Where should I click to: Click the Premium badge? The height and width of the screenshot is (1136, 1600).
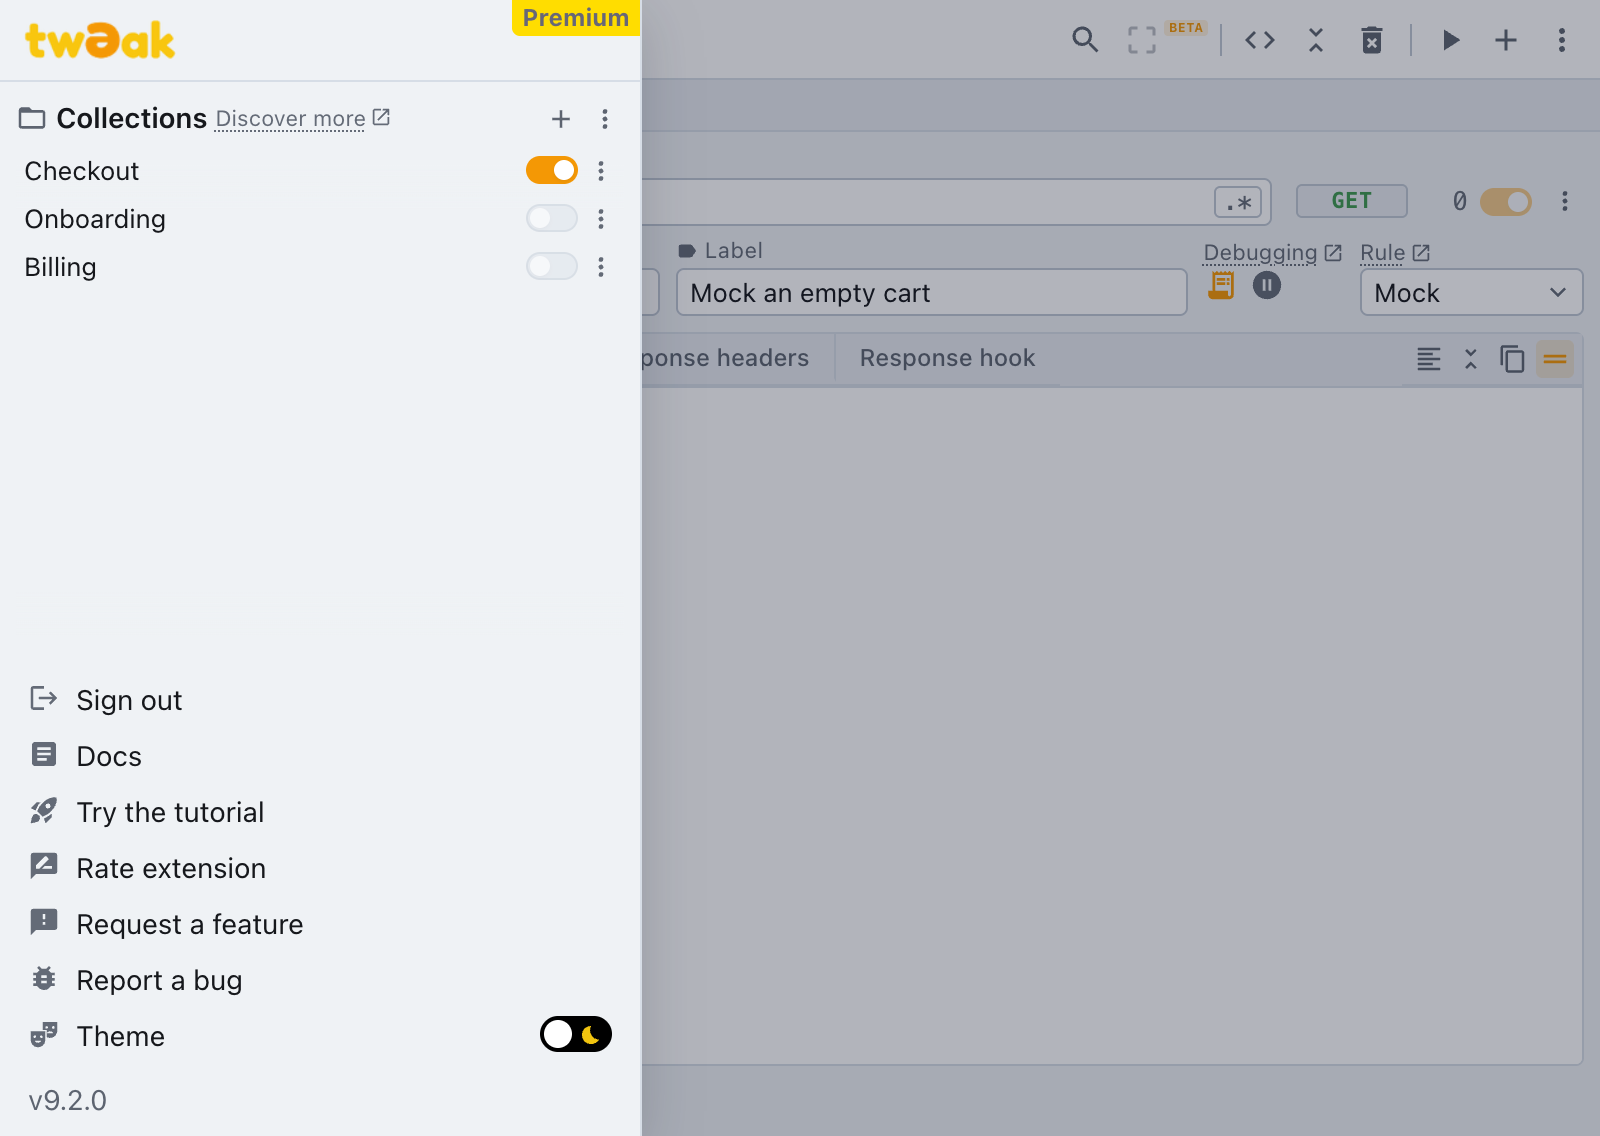point(576,18)
